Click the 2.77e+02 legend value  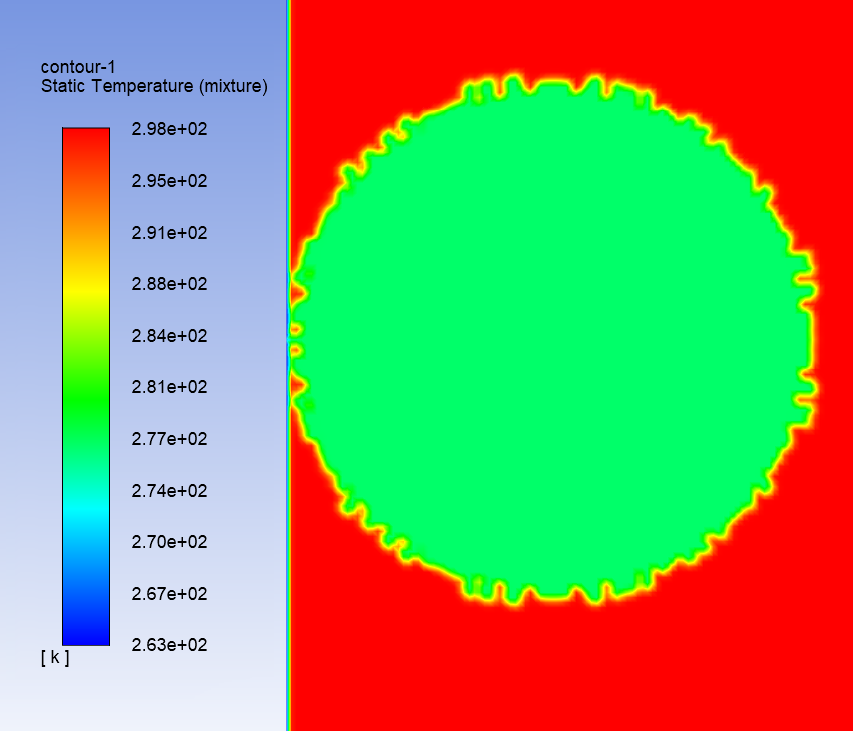pos(169,439)
